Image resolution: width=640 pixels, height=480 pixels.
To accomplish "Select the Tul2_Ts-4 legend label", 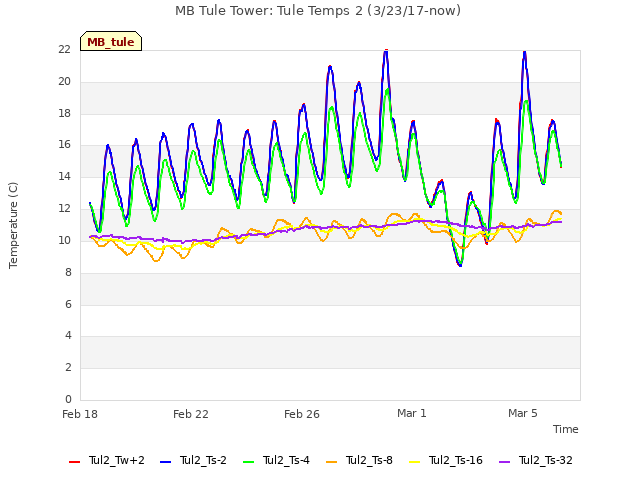I will pyautogui.click(x=286, y=460).
